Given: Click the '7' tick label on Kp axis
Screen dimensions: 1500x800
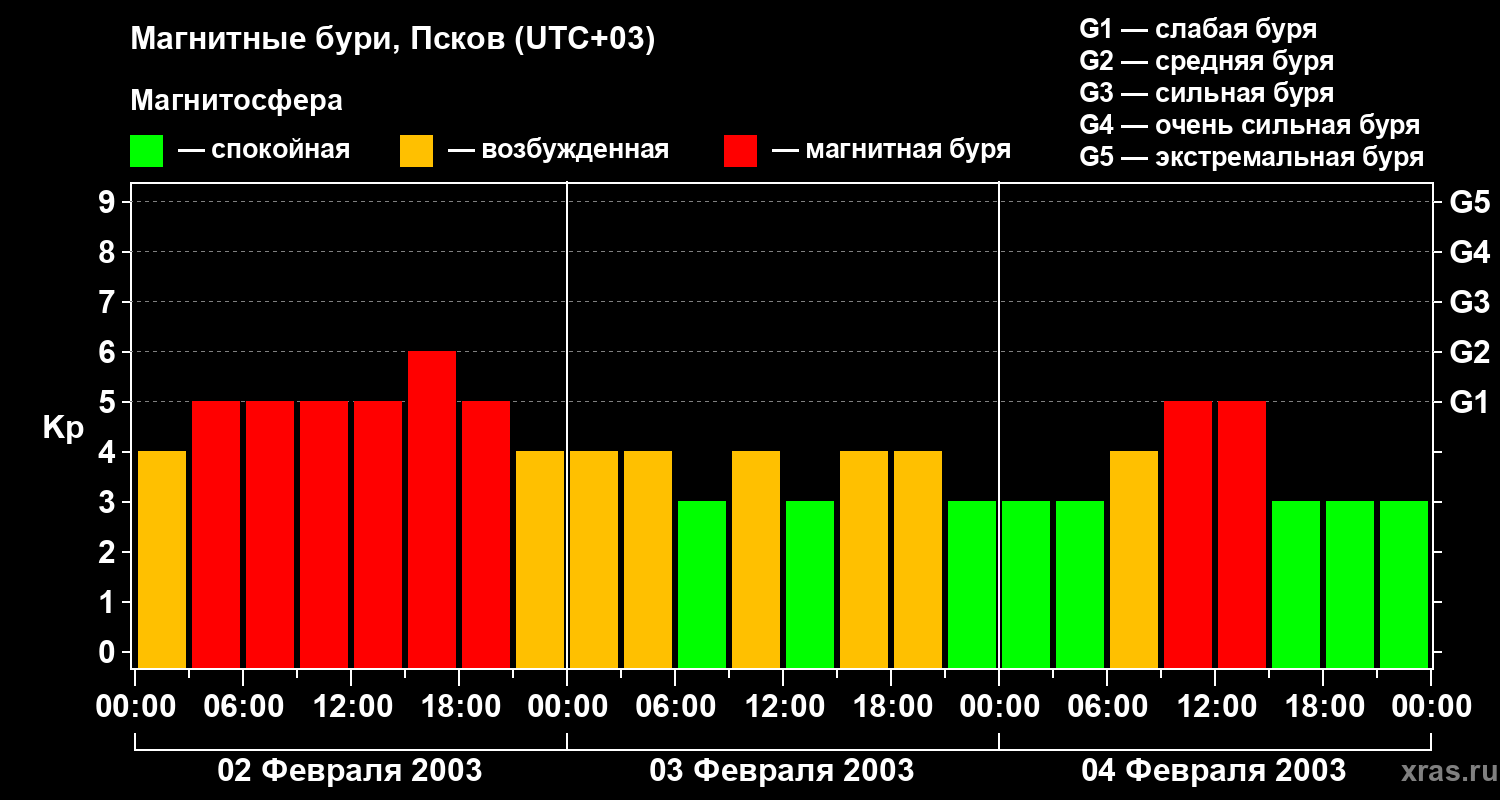Looking at the screenshot, I should (109, 302).
